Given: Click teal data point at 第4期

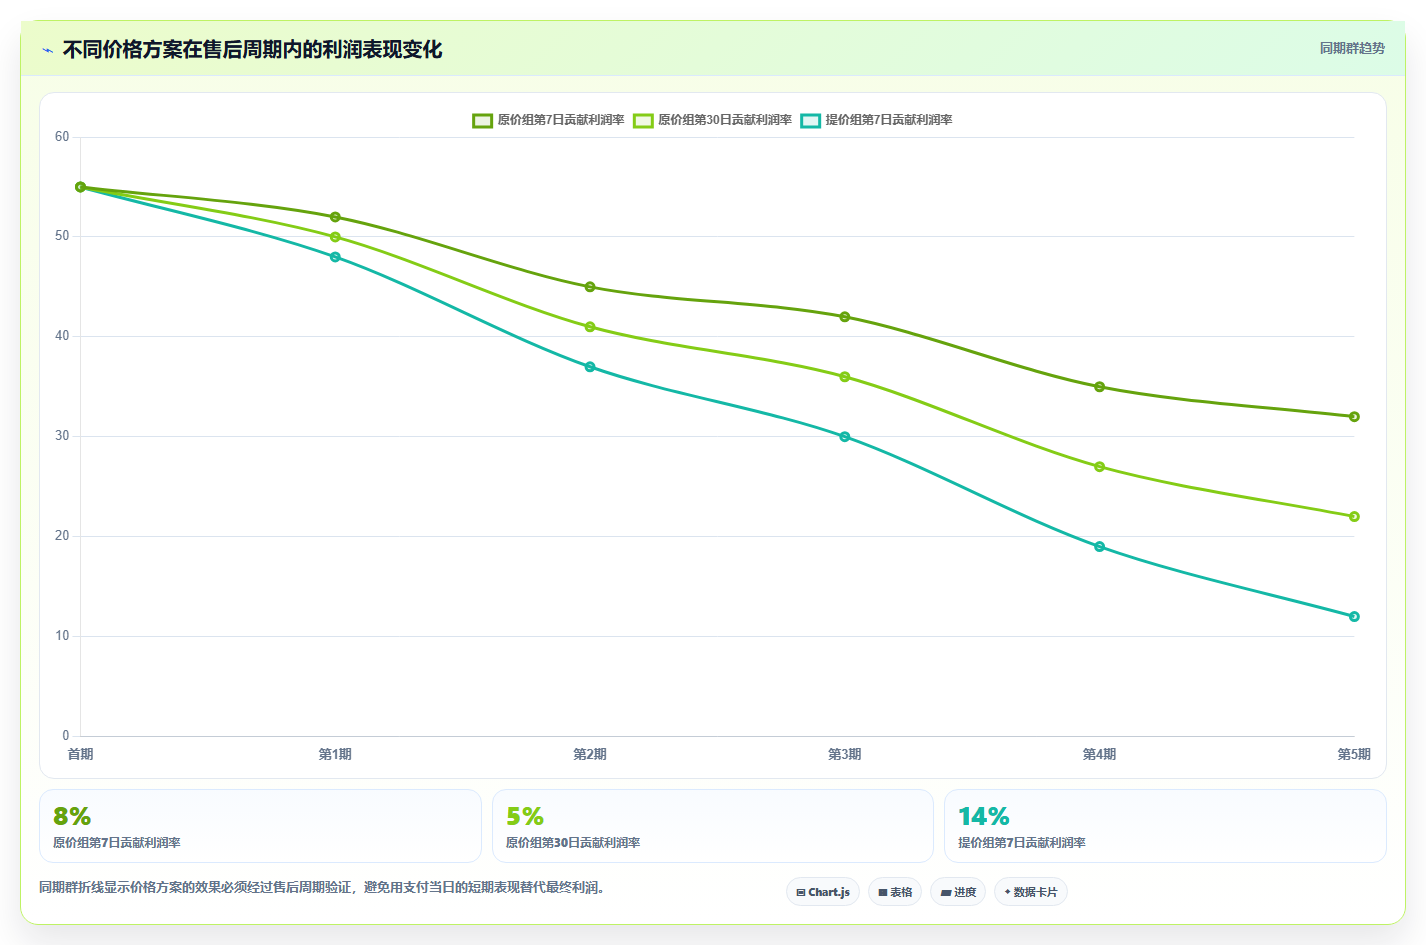Looking at the screenshot, I should click(1099, 547).
